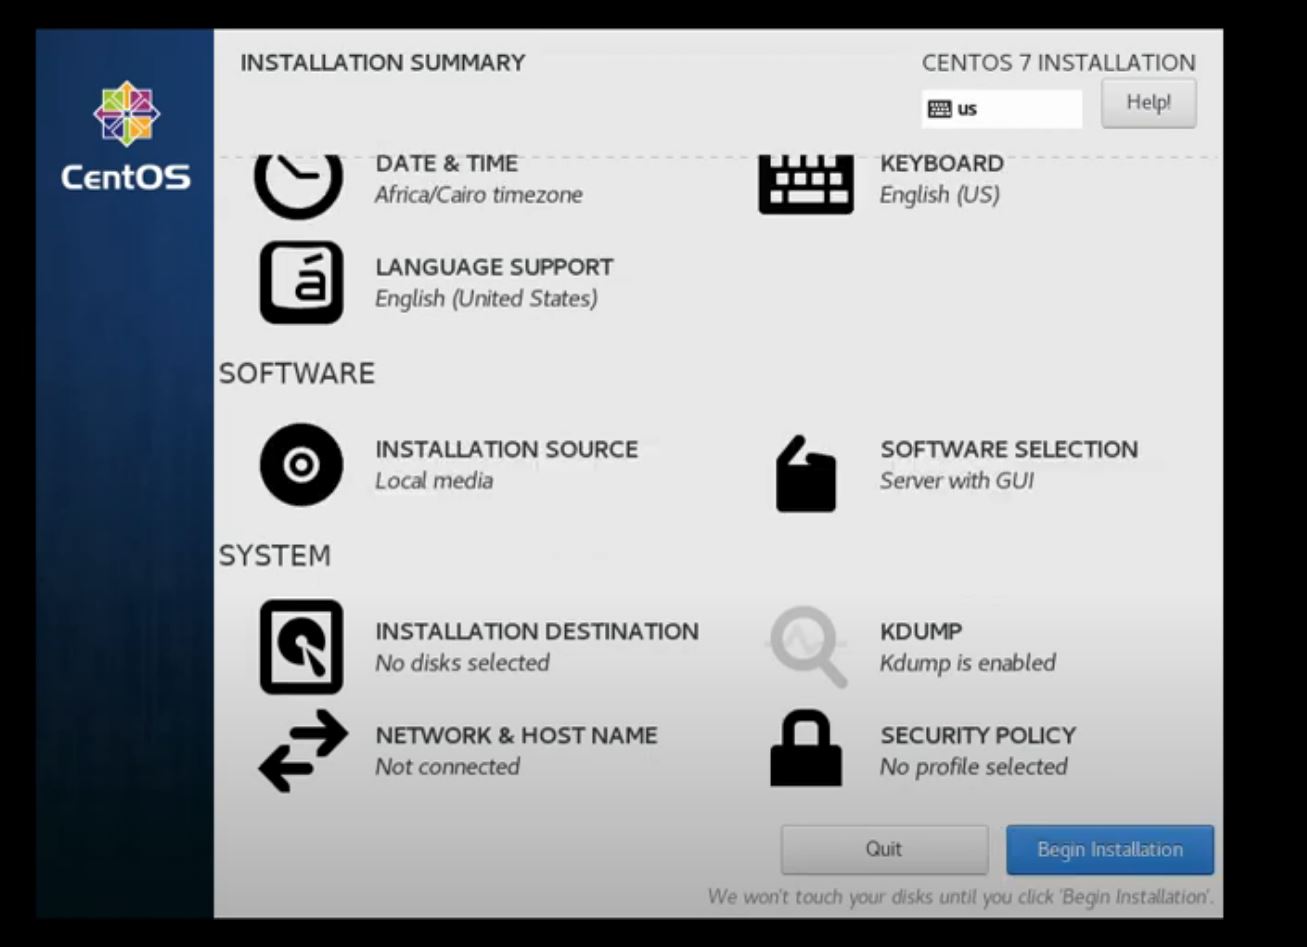
Task: Open the KDUMP label
Action: (x=922, y=632)
